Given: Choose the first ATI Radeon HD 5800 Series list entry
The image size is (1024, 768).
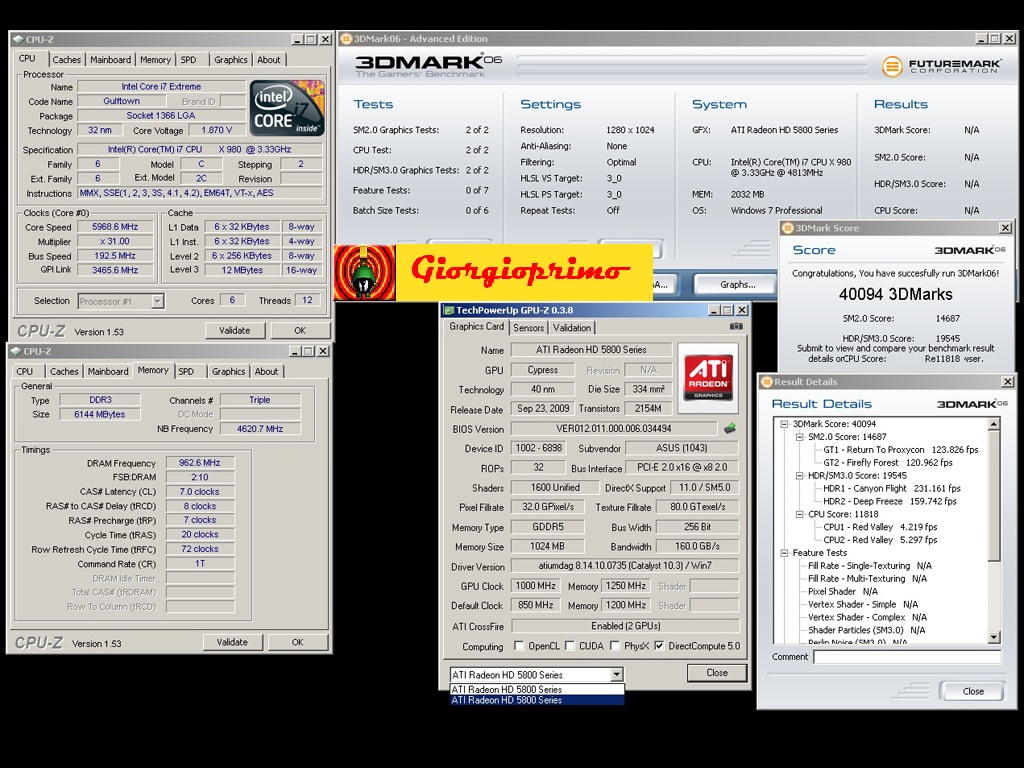Looking at the screenshot, I should click(x=537, y=689).
